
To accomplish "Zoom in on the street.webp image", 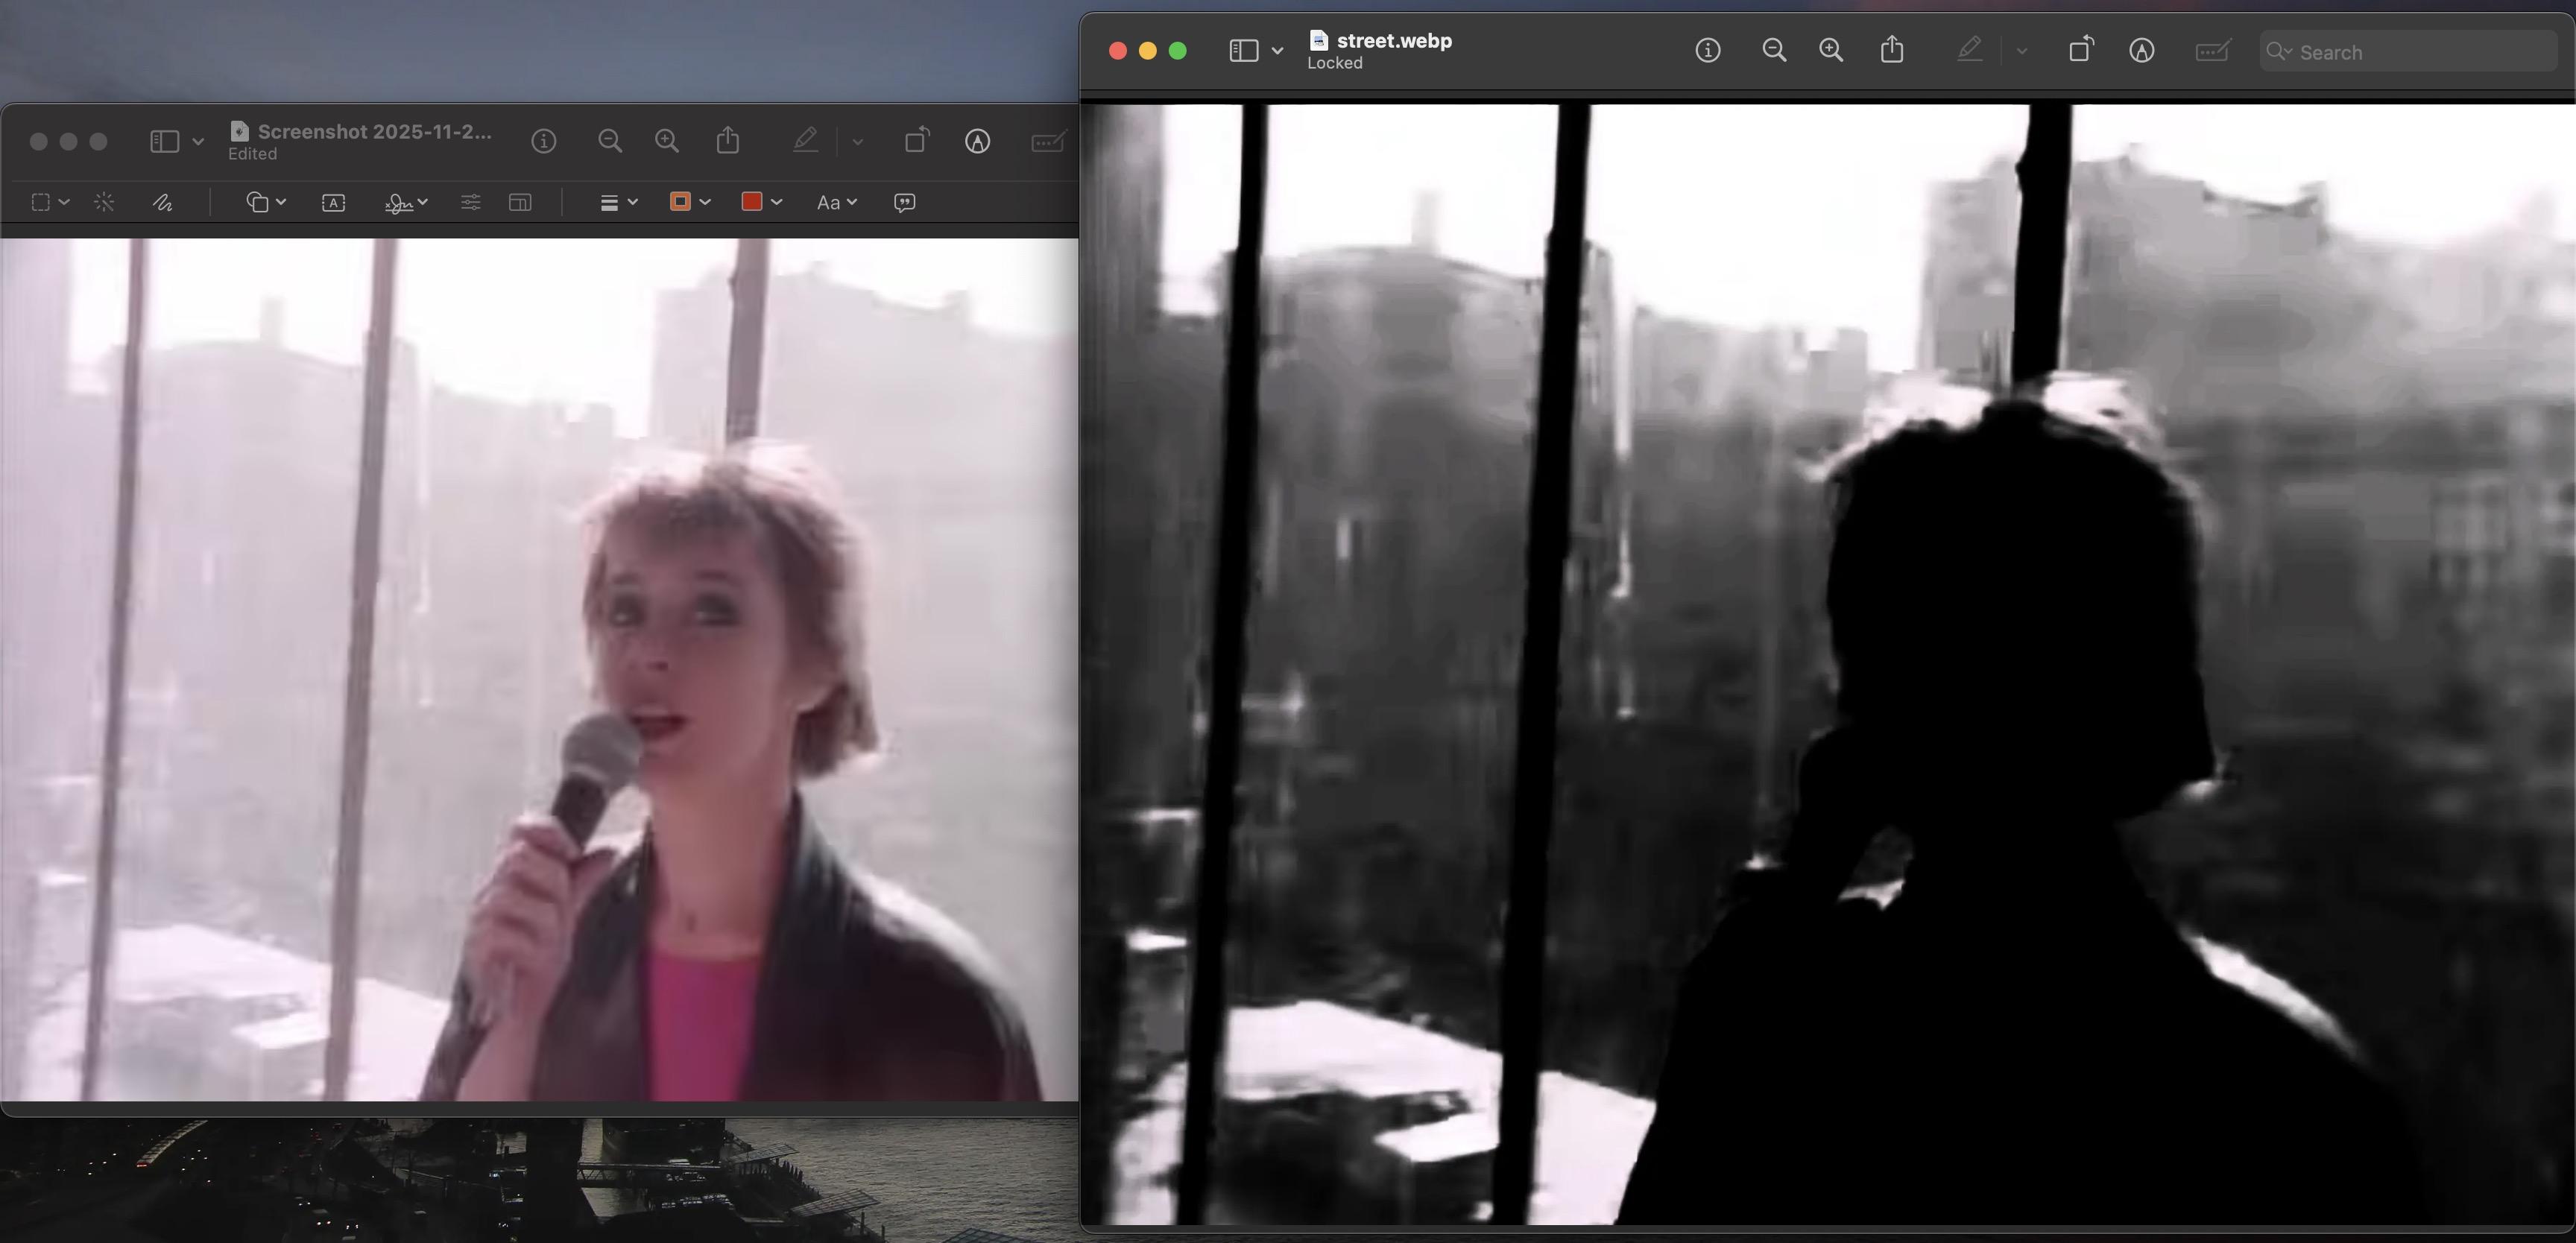I will coord(1831,50).
